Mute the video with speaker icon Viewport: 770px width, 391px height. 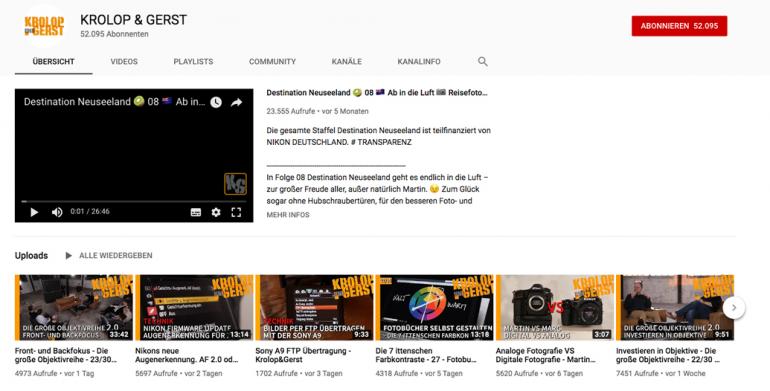point(57,212)
